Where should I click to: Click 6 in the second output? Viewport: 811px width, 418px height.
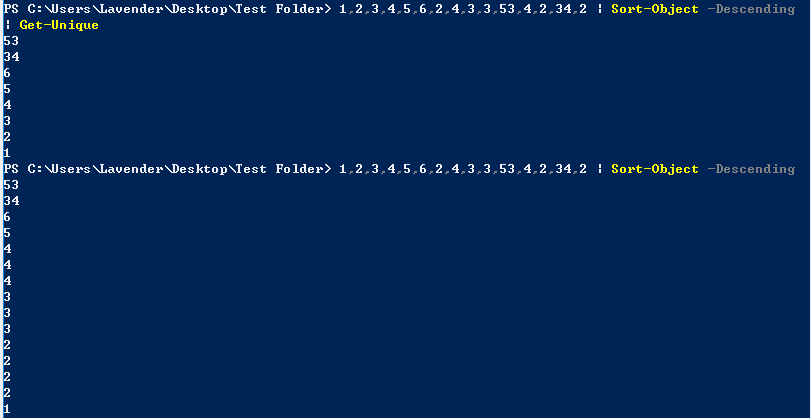[x=7, y=217]
